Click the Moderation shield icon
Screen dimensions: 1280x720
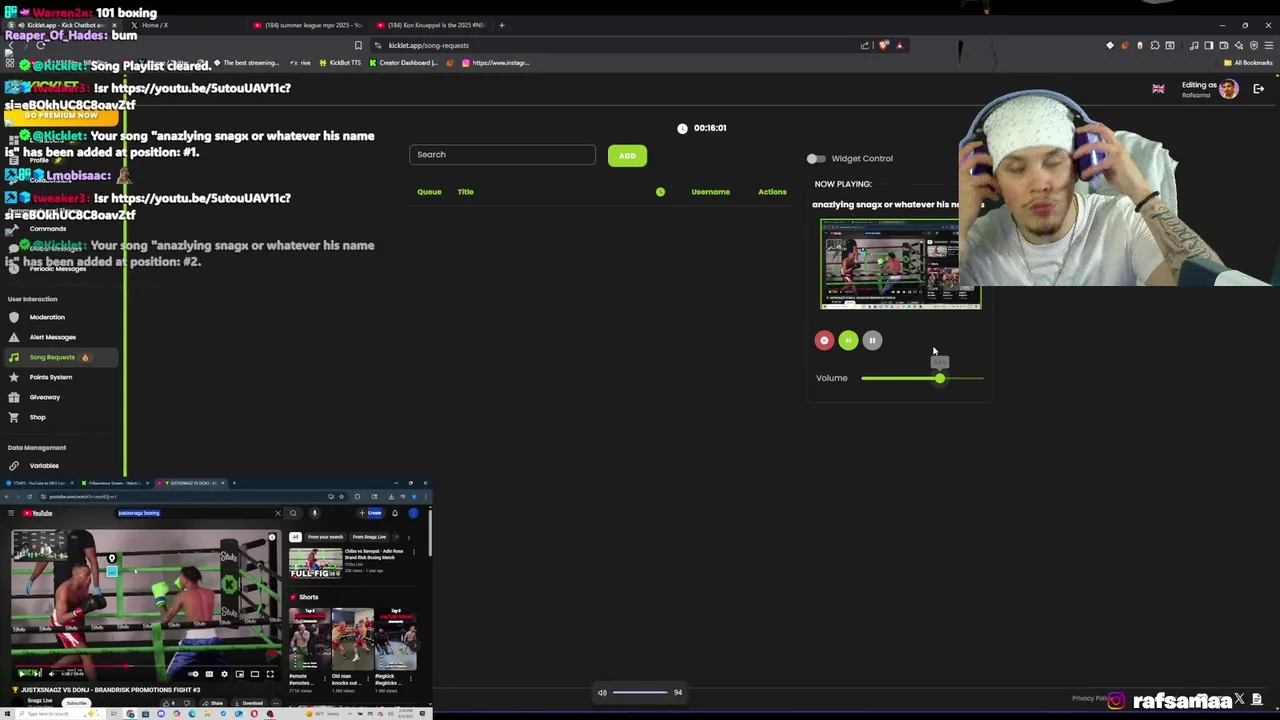click(x=13, y=317)
